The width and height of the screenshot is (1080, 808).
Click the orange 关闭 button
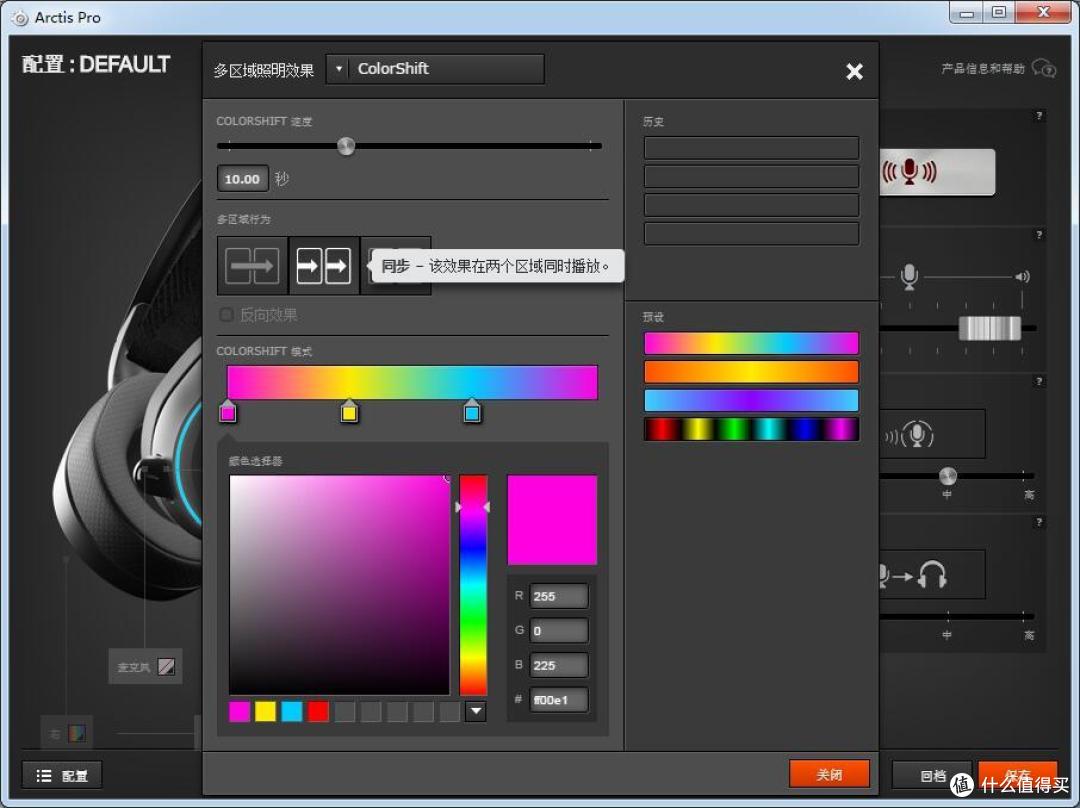pyautogui.click(x=829, y=774)
